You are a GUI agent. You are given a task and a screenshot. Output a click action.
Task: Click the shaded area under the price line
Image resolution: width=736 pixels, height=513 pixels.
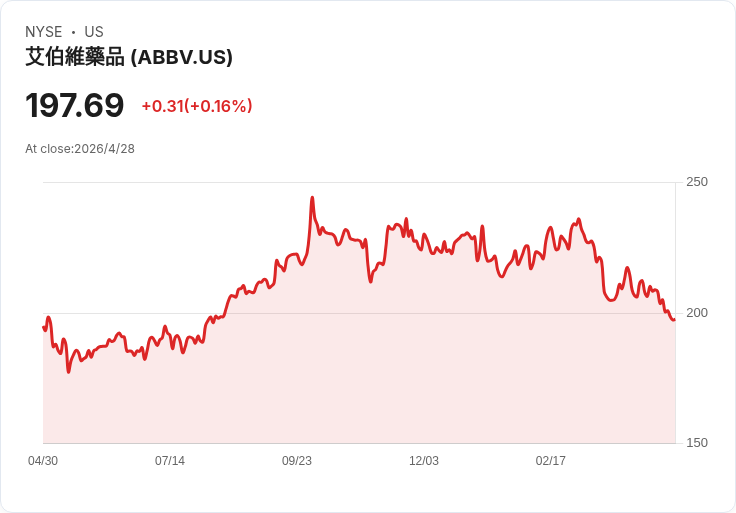click(400, 380)
